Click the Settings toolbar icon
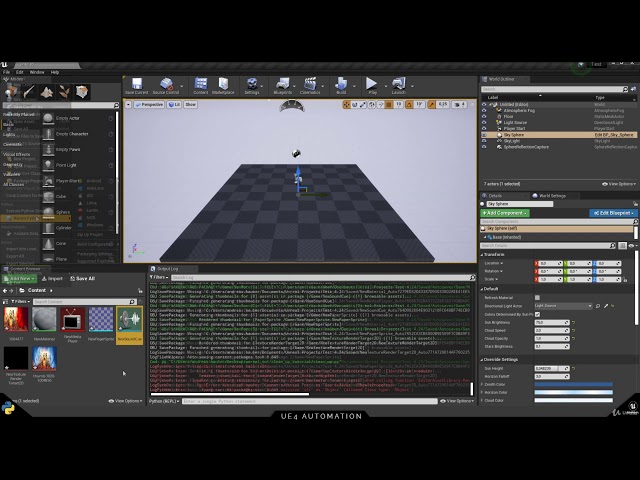 point(252,84)
